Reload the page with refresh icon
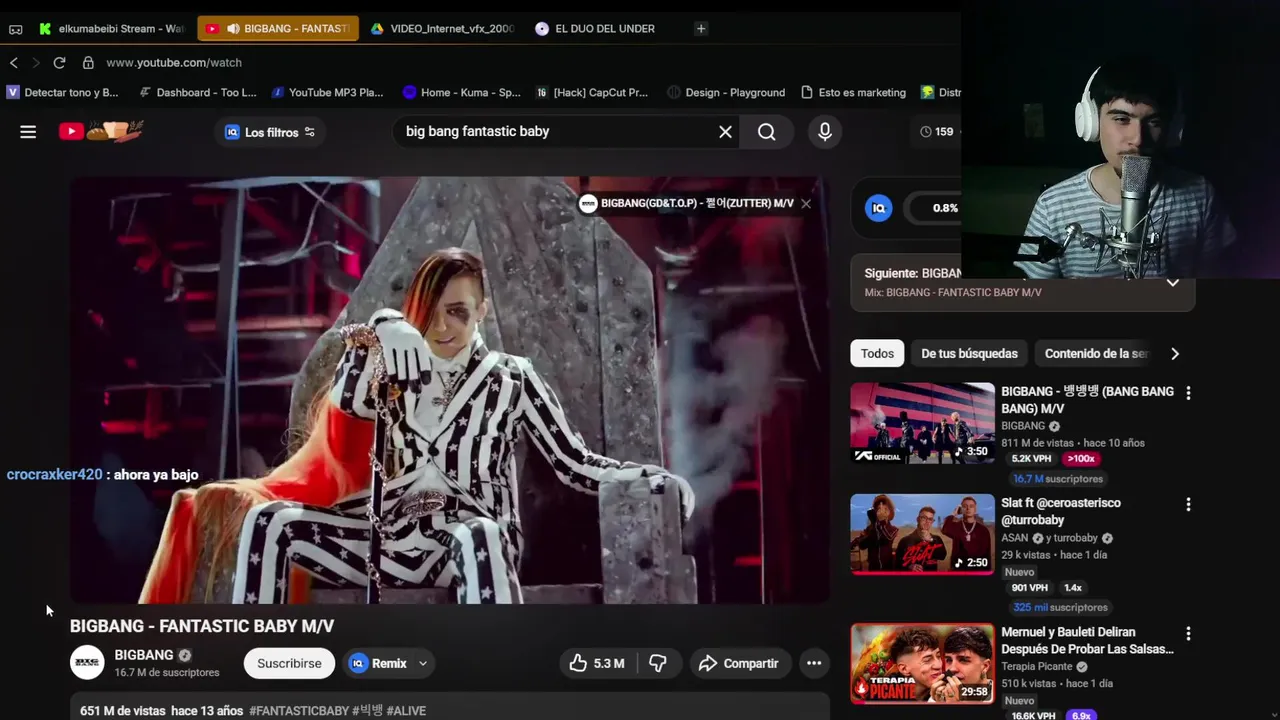The image size is (1280, 720). point(59,62)
